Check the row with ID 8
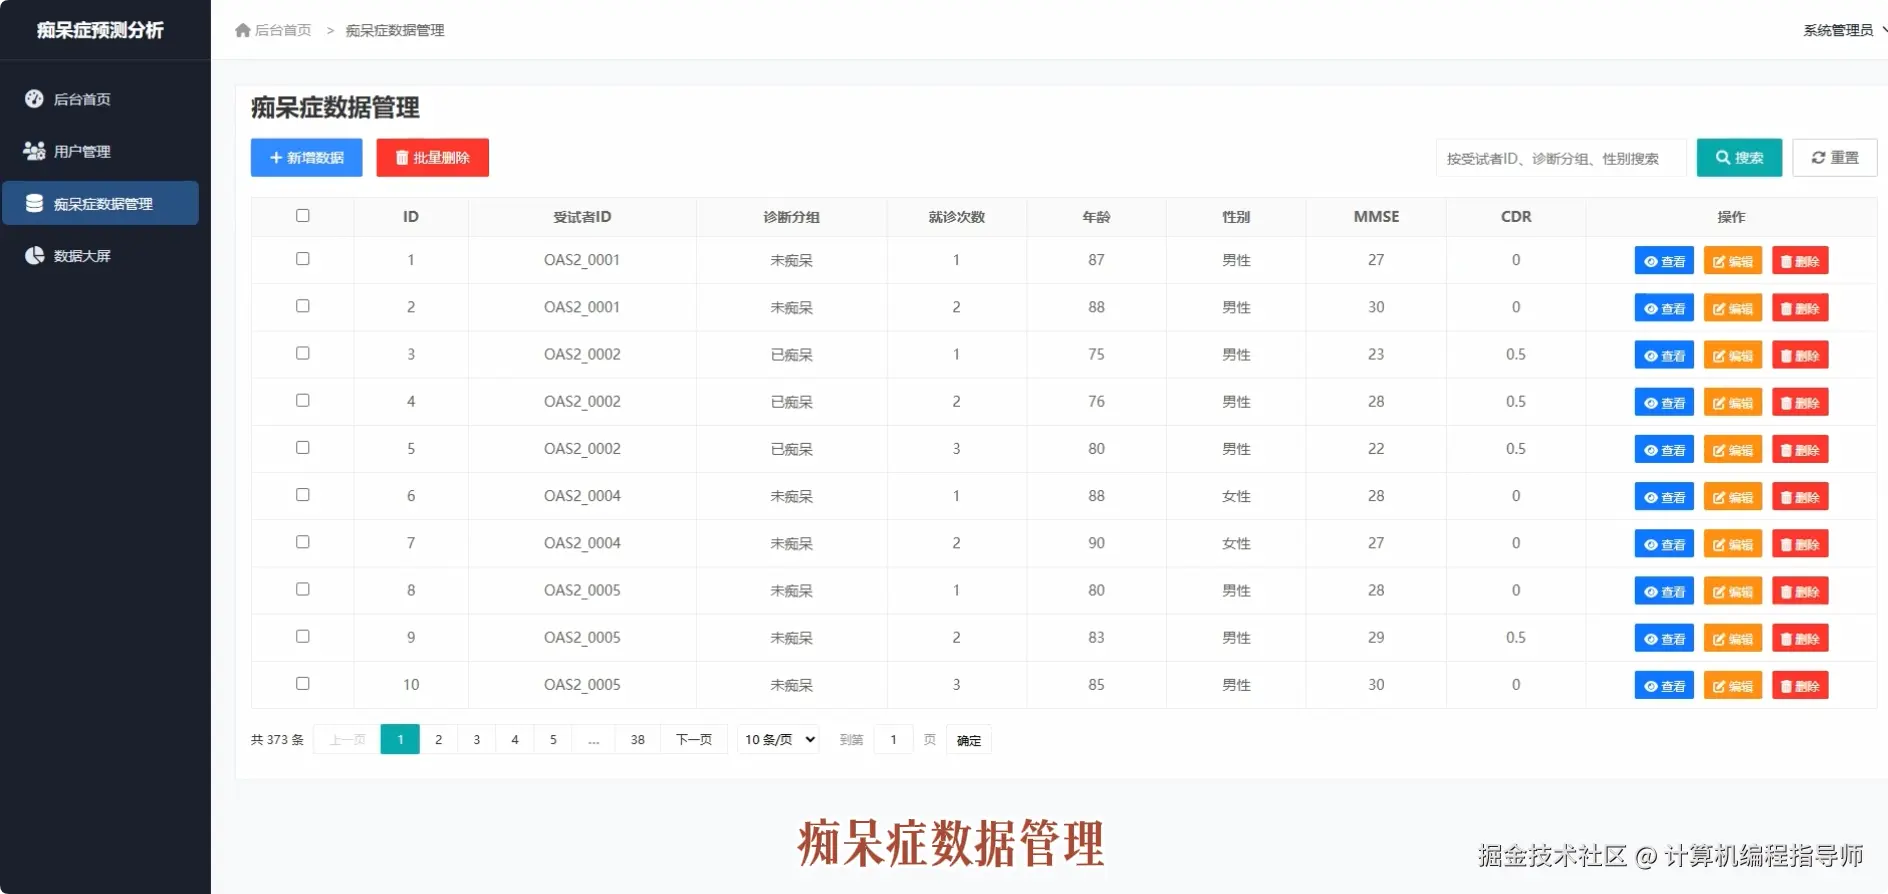The image size is (1888, 894). [303, 589]
